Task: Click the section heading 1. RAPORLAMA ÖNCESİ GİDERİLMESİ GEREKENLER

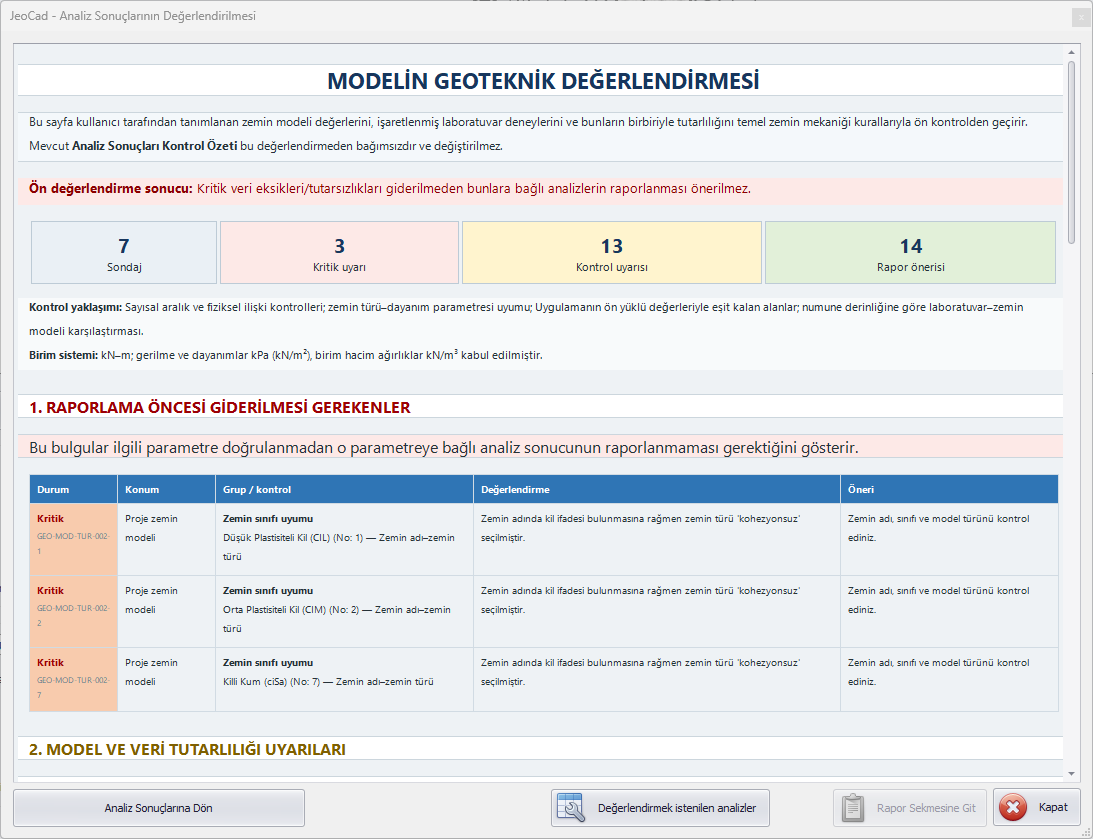Action: click(220, 408)
